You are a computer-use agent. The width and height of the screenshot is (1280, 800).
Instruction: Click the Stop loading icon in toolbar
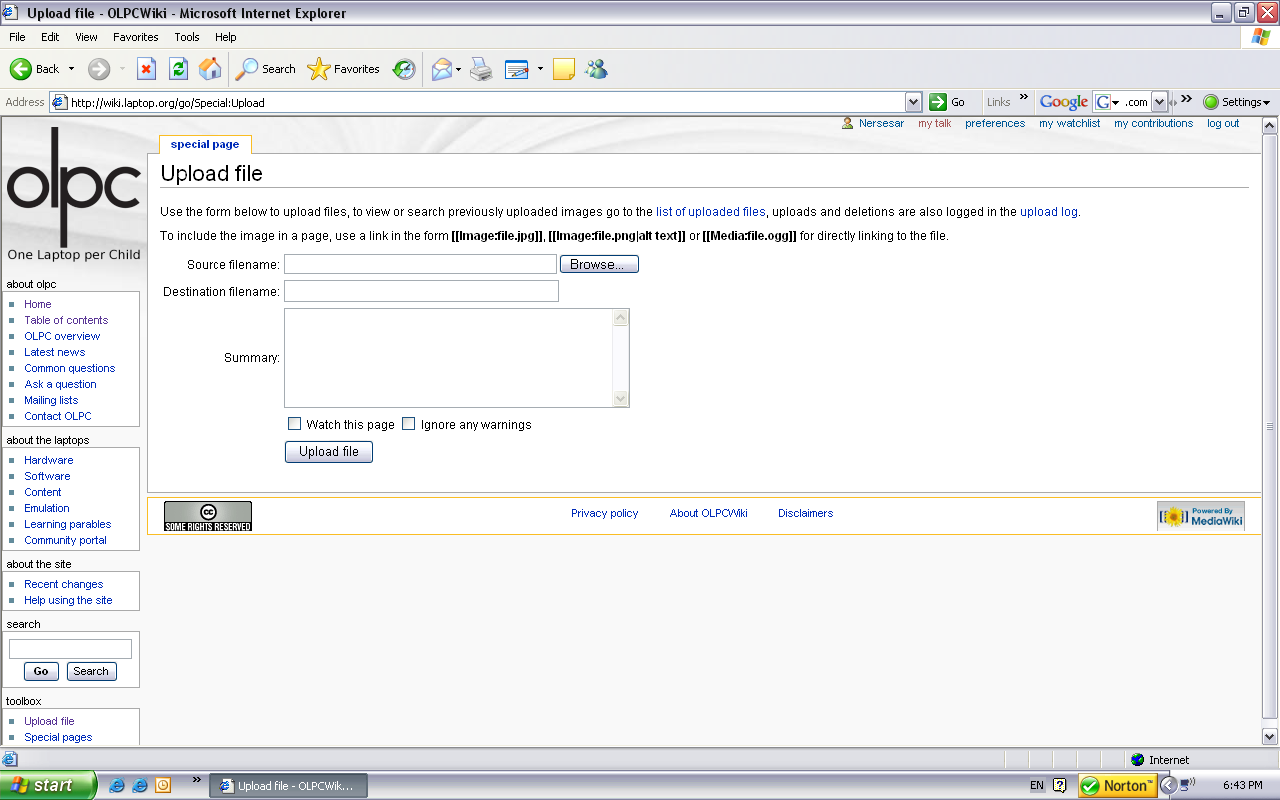point(146,69)
